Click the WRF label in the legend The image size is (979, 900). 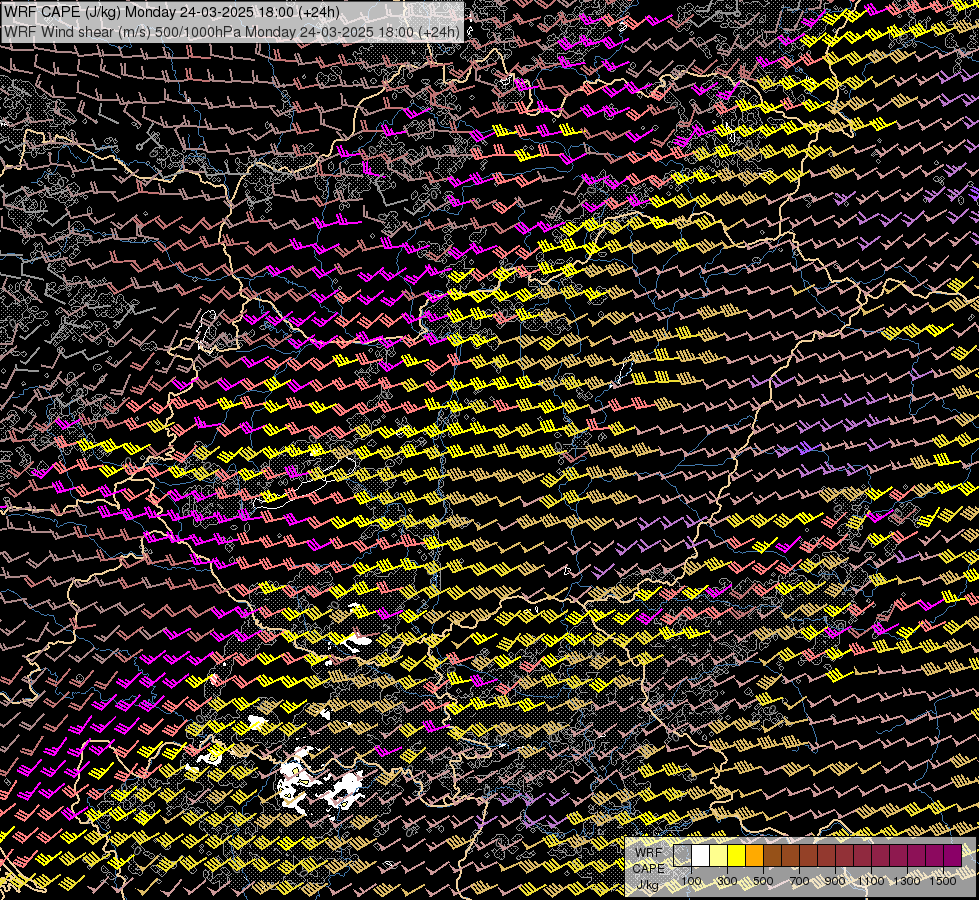click(649, 853)
